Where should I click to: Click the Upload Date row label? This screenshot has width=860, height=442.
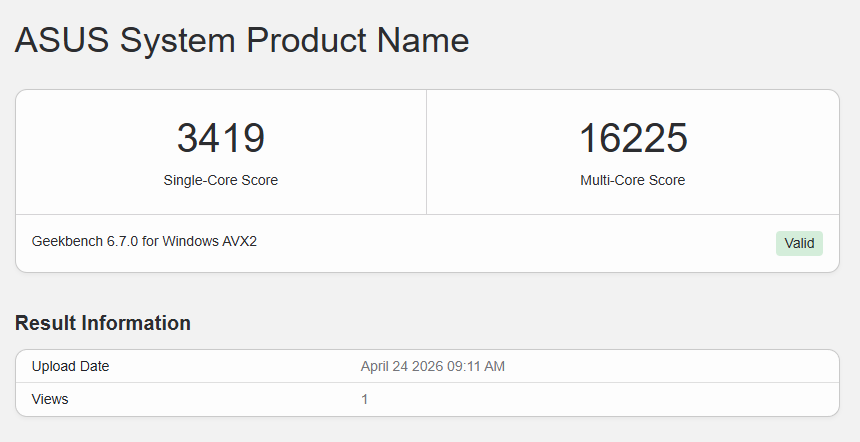tap(70, 366)
